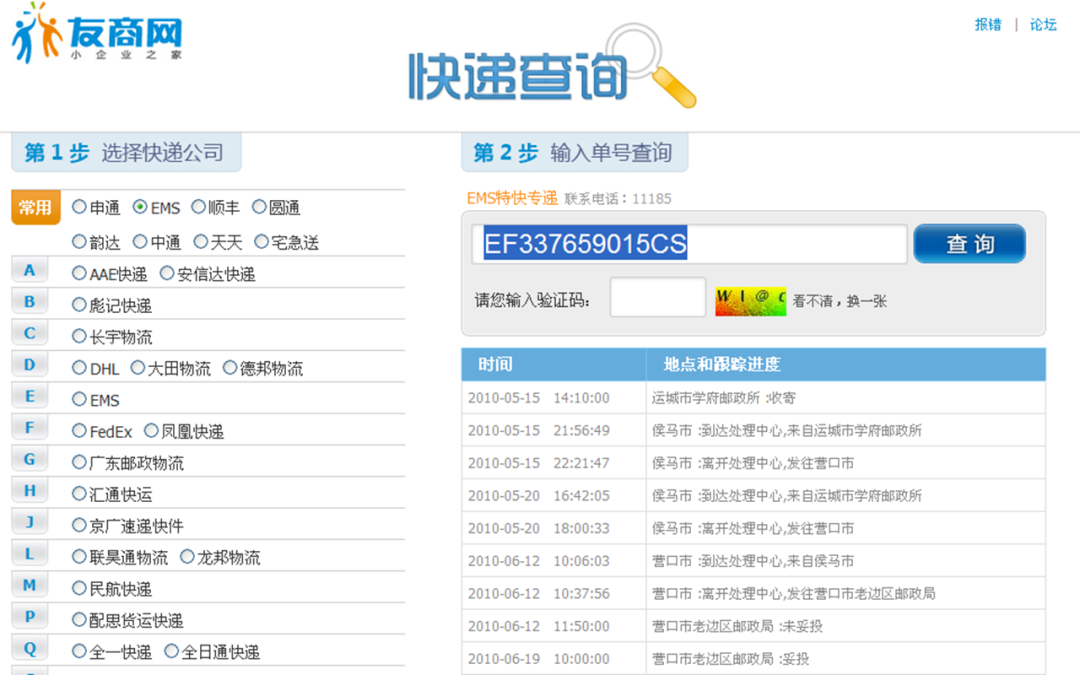Select 凤凰快递 courier
The height and width of the screenshot is (675, 1080).
pos(152,430)
